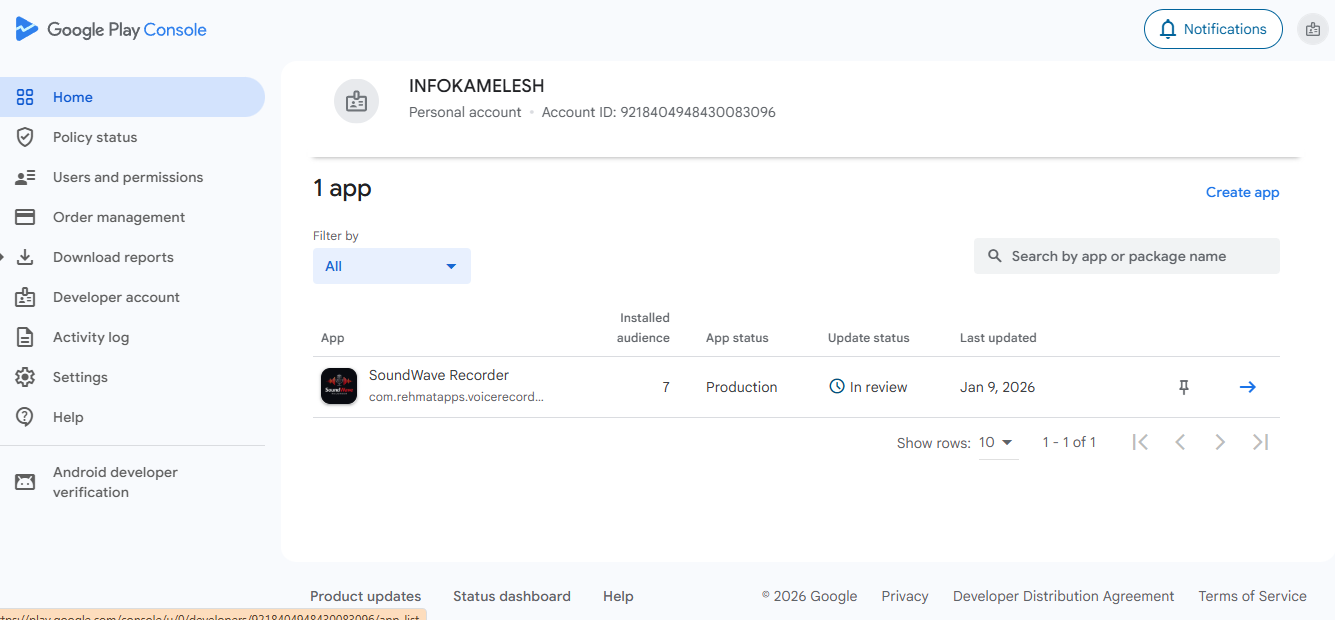Open Order management in the sidebar
1335x620 pixels.
pyautogui.click(x=132, y=217)
